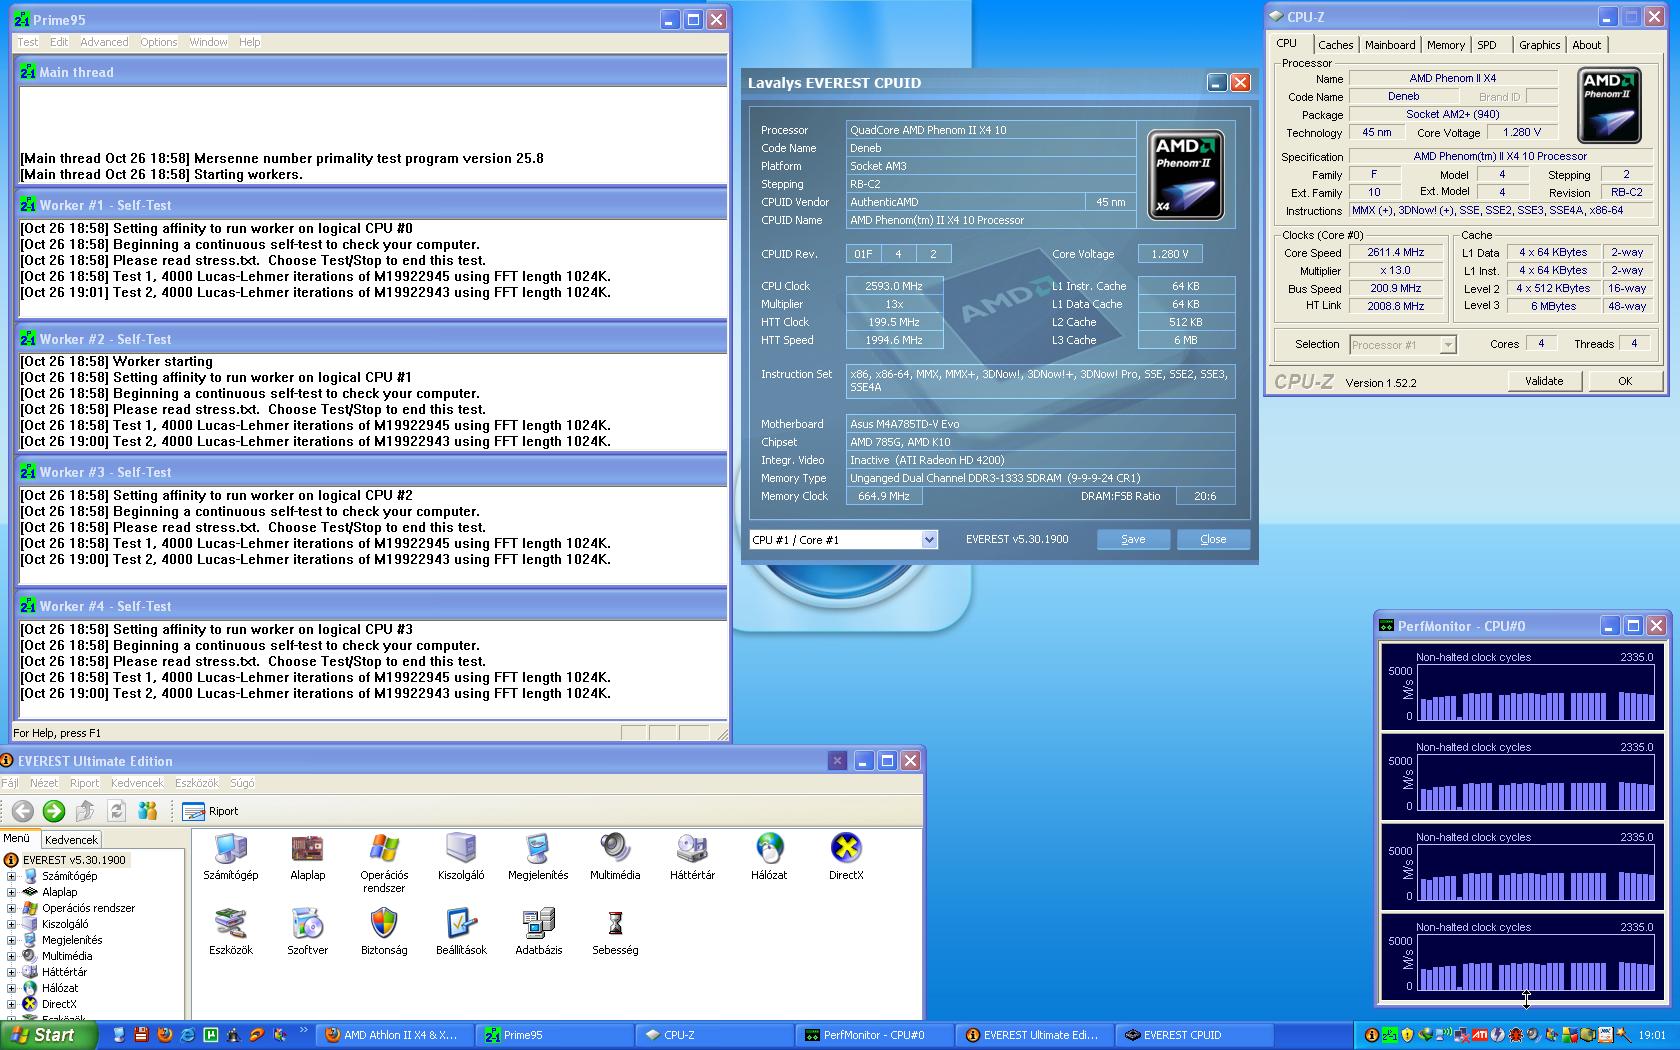The width and height of the screenshot is (1680, 1050).
Task: Open Prime95 Test menu
Action: pyautogui.click(x=28, y=42)
